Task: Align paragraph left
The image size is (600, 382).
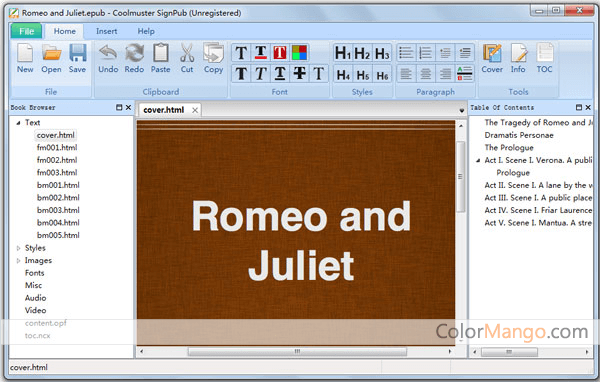Action: tap(406, 73)
